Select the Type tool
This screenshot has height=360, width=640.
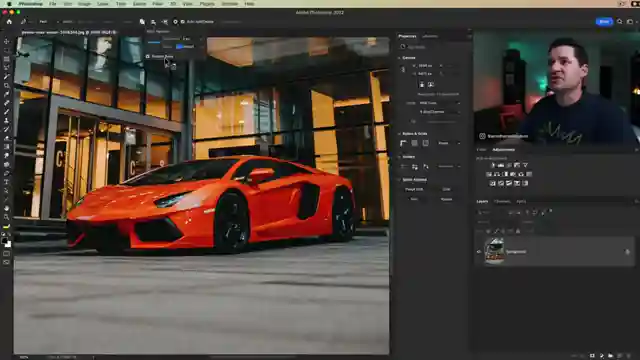7,182
